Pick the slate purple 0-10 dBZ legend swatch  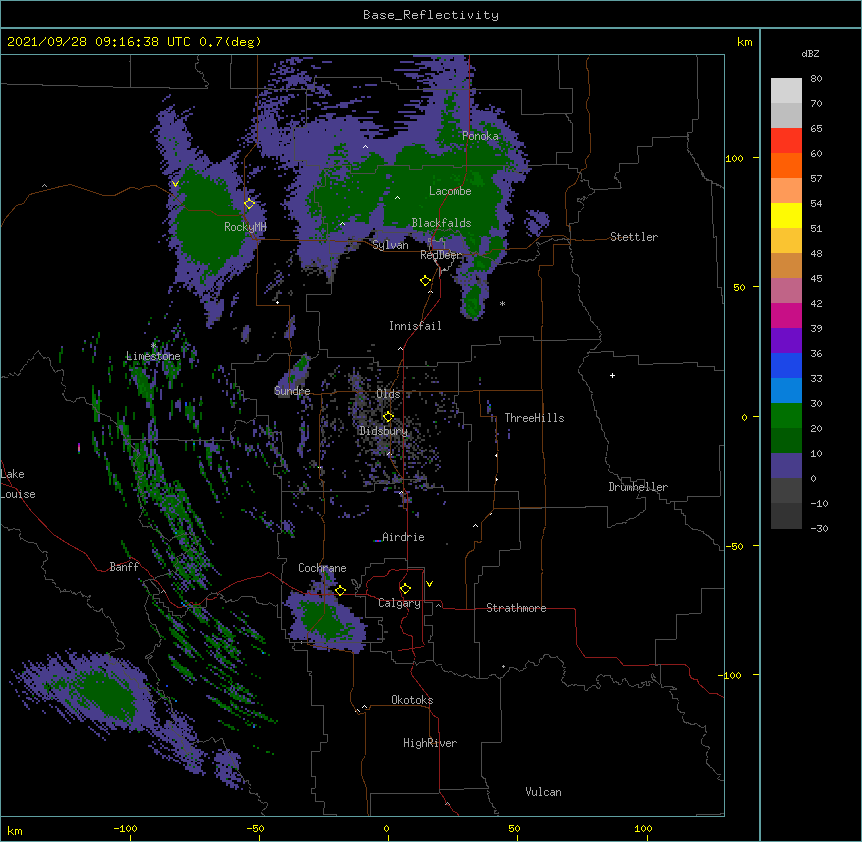[786, 466]
